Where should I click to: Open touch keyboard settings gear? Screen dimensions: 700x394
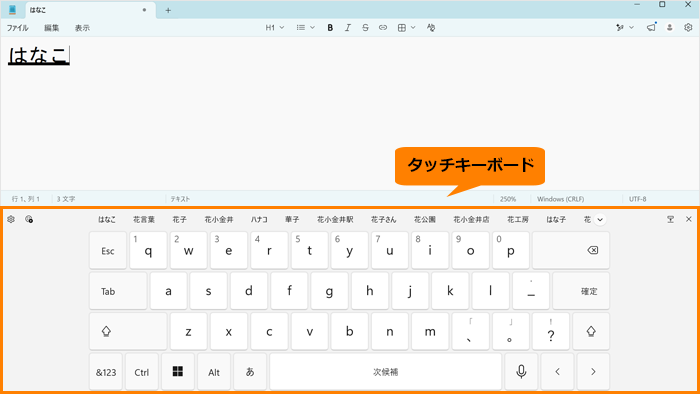[11, 219]
